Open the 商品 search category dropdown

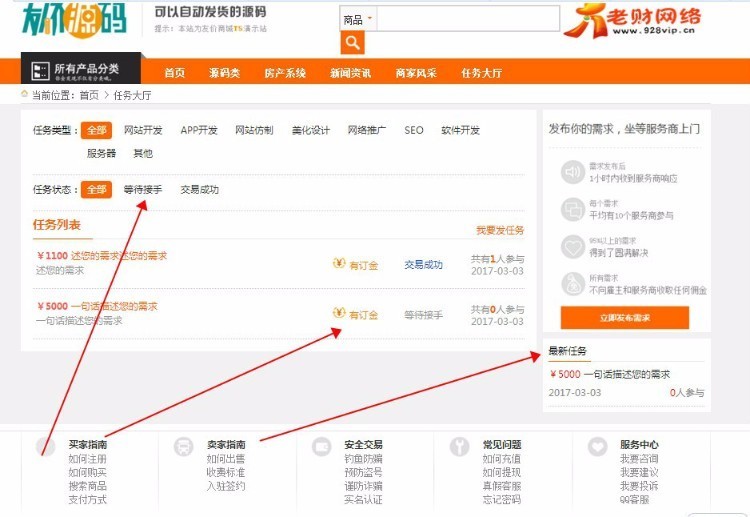click(358, 20)
